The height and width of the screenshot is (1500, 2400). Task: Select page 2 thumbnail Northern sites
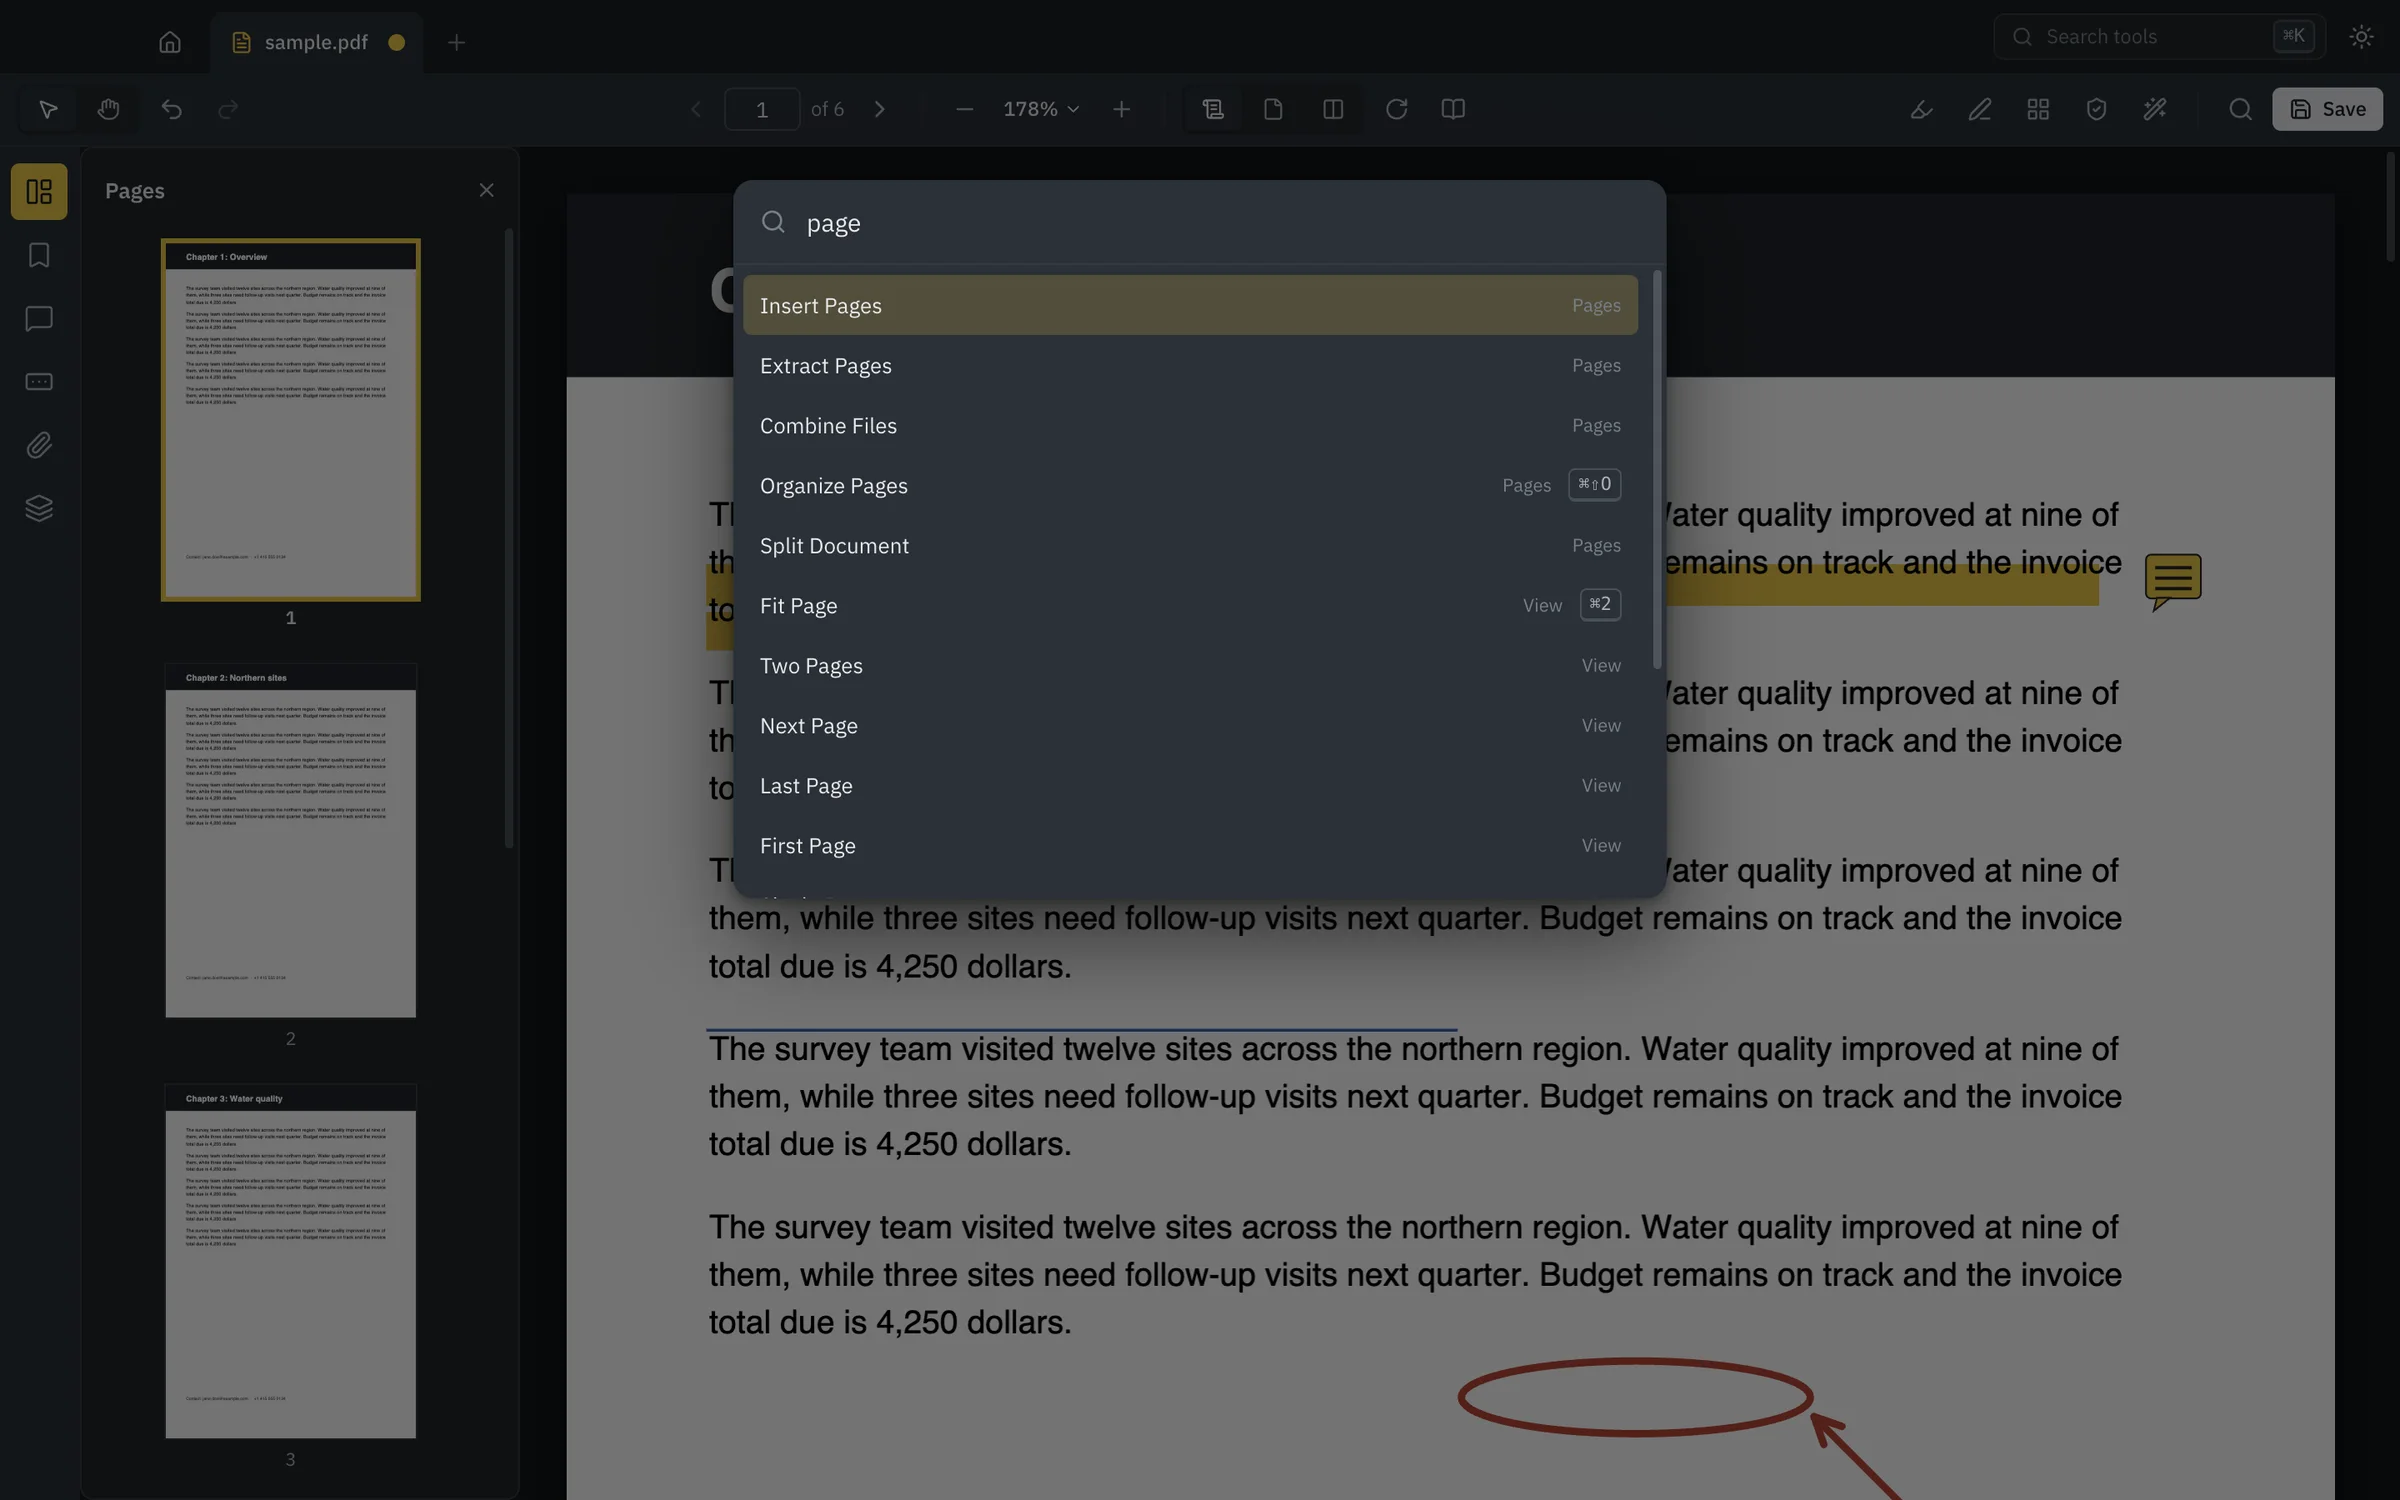pos(290,840)
